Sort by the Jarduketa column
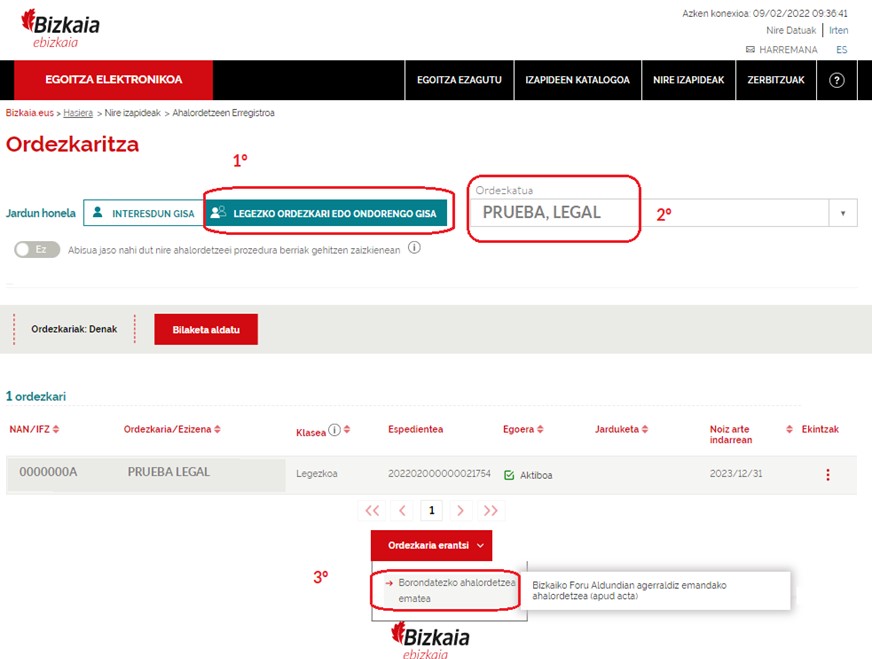Viewport: 872px width, 659px height. pos(645,429)
